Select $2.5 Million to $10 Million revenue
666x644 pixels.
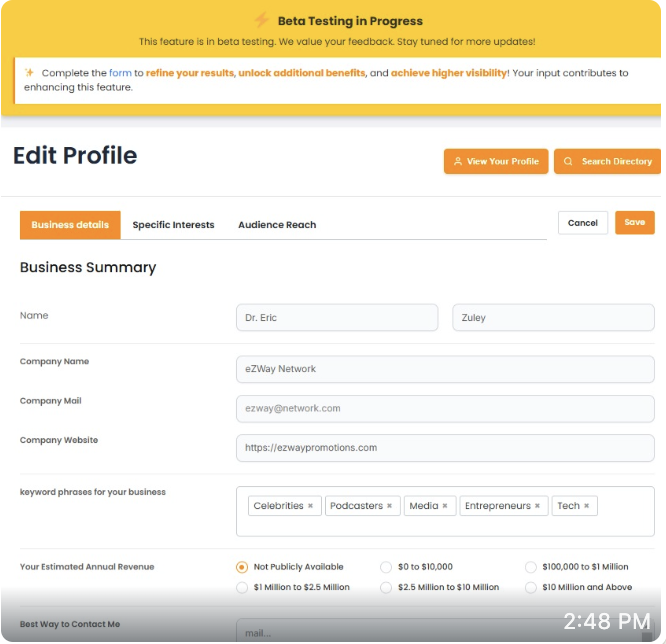386,587
